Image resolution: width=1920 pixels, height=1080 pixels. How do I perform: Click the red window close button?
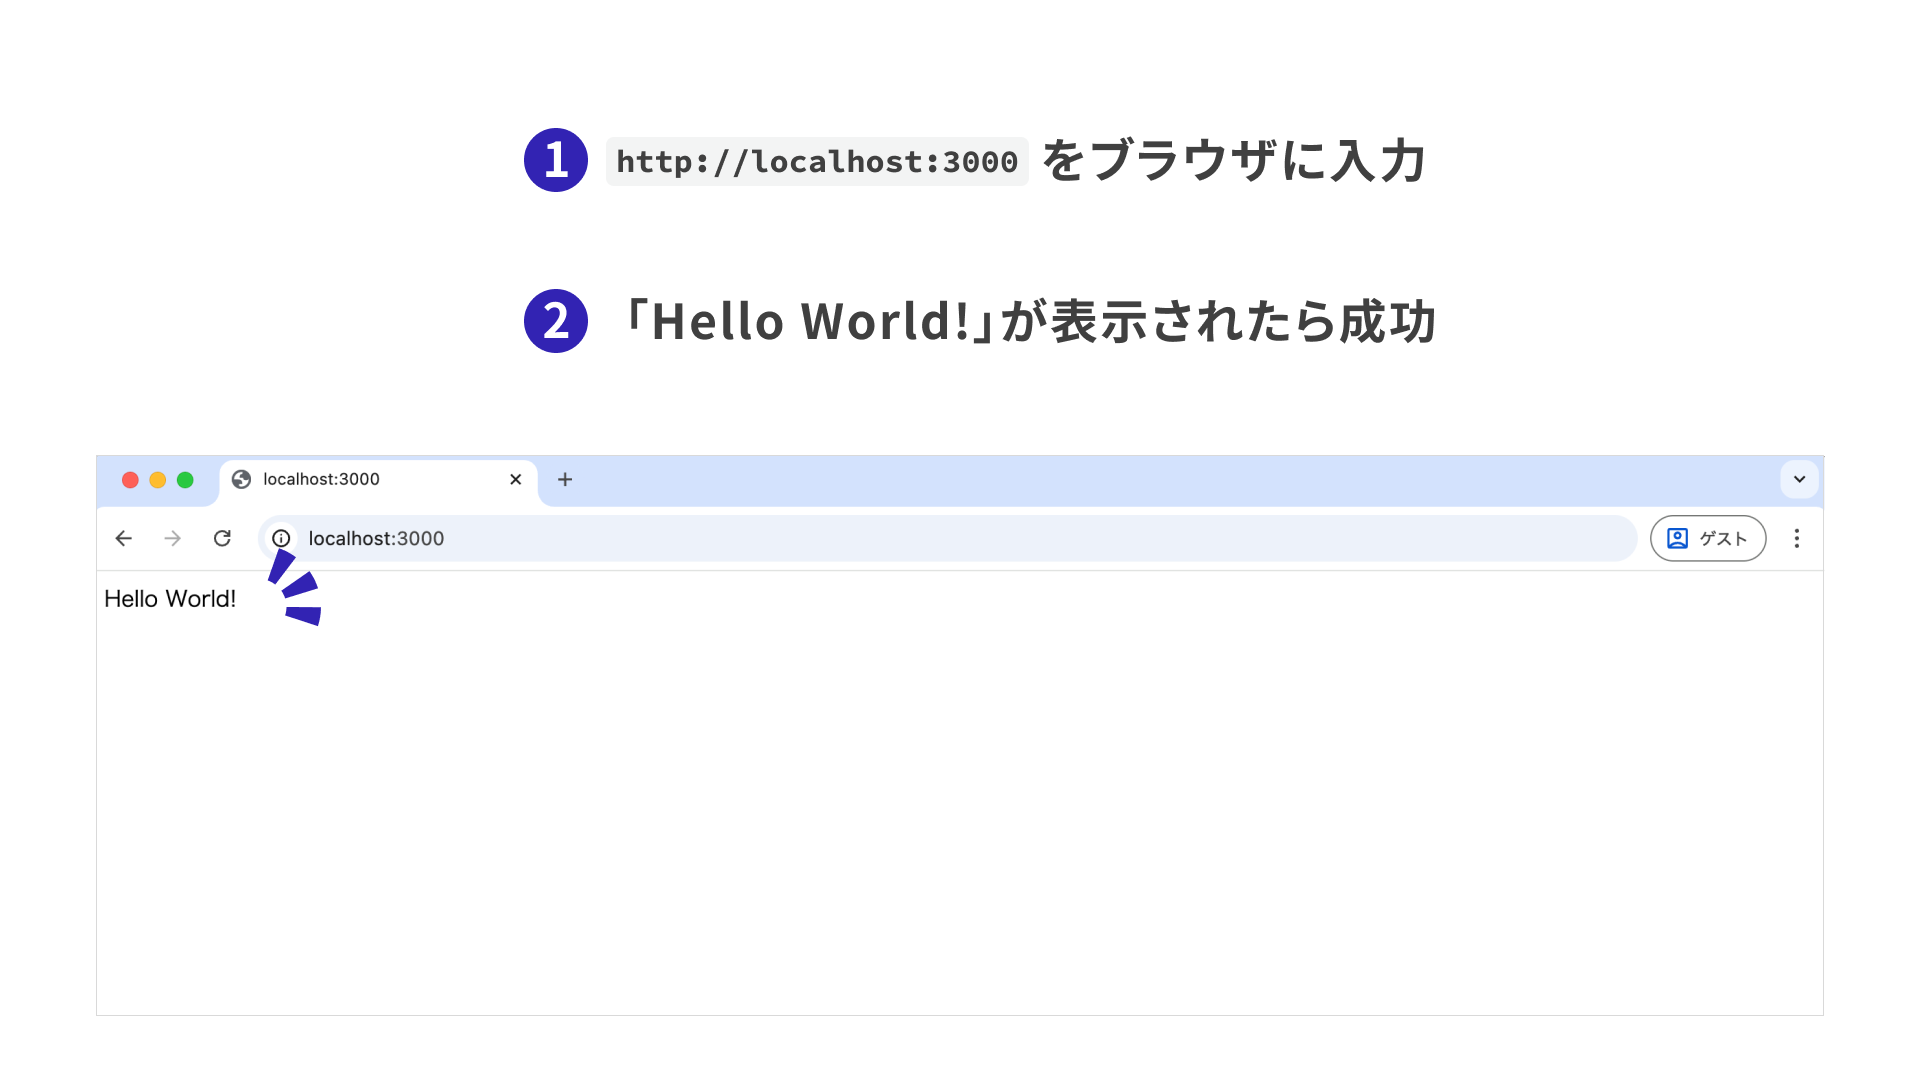click(130, 480)
